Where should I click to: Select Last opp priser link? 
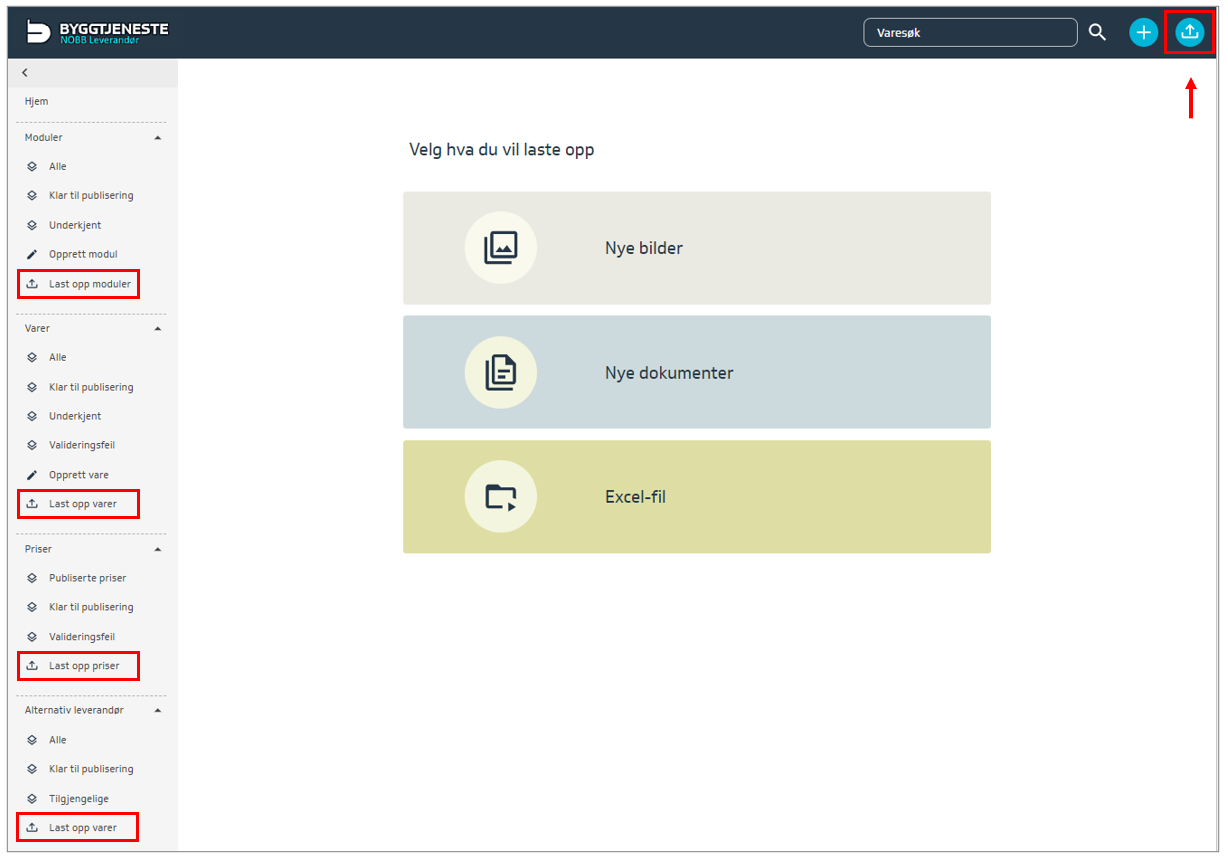[x=84, y=666]
